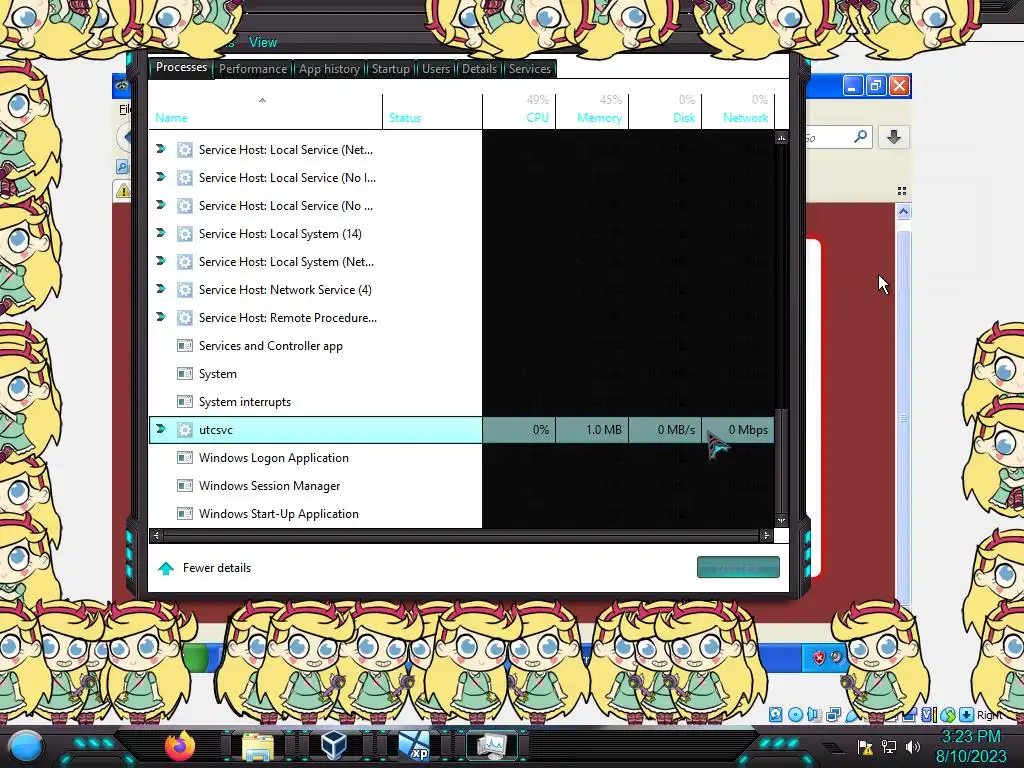This screenshot has width=1024, height=768.
Task: Expand Service Host: Network Service (4) group
Action: point(161,289)
